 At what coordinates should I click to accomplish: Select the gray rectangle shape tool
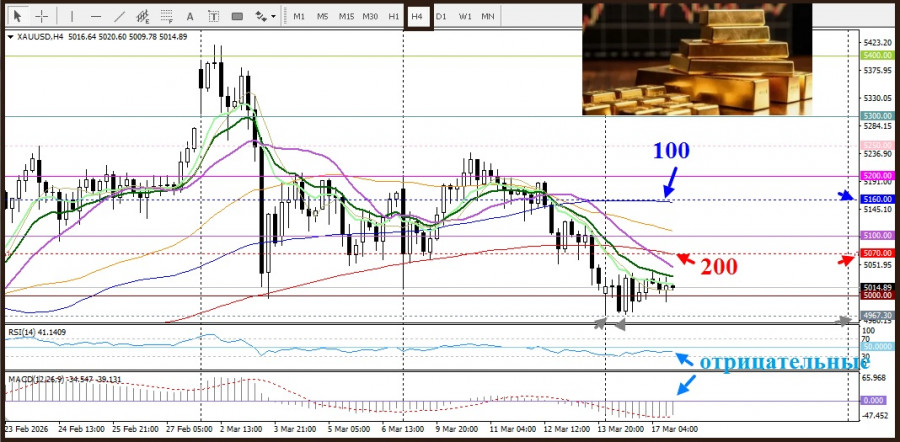[237, 16]
